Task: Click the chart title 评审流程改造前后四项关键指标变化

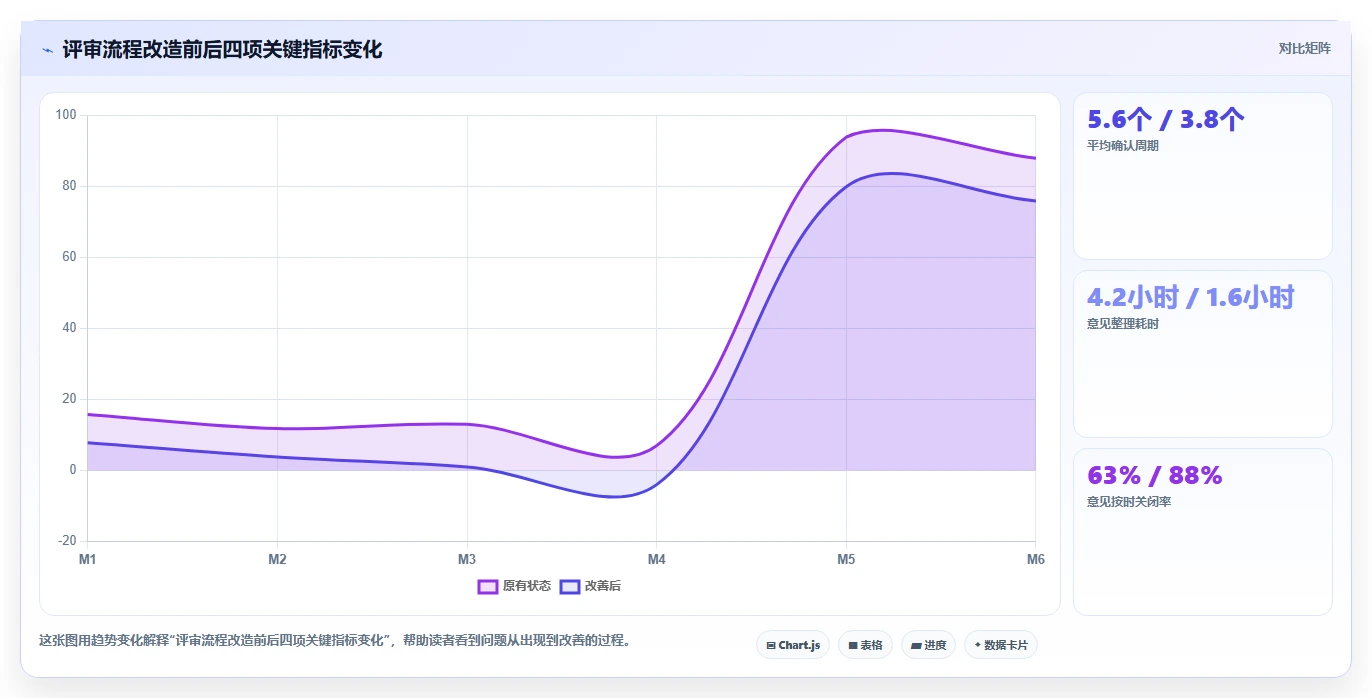Action: (222, 49)
